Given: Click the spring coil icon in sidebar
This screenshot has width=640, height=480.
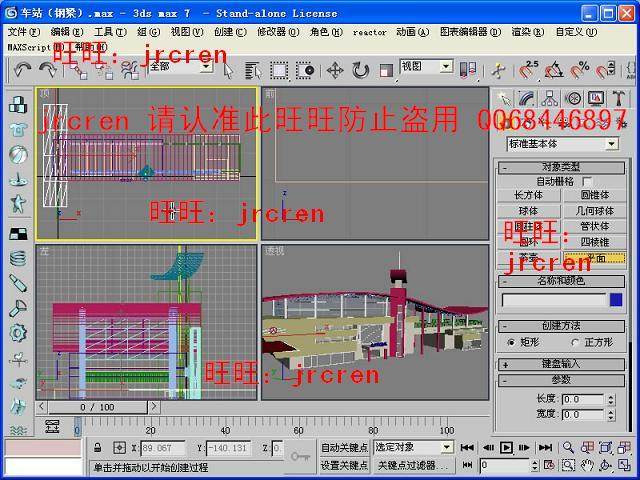Looking at the screenshot, I should 18,258.
